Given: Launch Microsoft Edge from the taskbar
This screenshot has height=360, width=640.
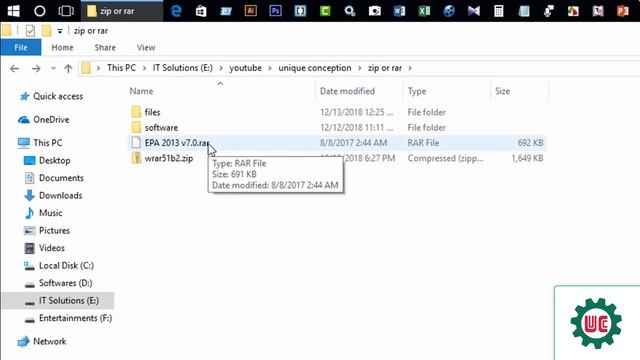Looking at the screenshot, I should pyautogui.click(x=176, y=11).
